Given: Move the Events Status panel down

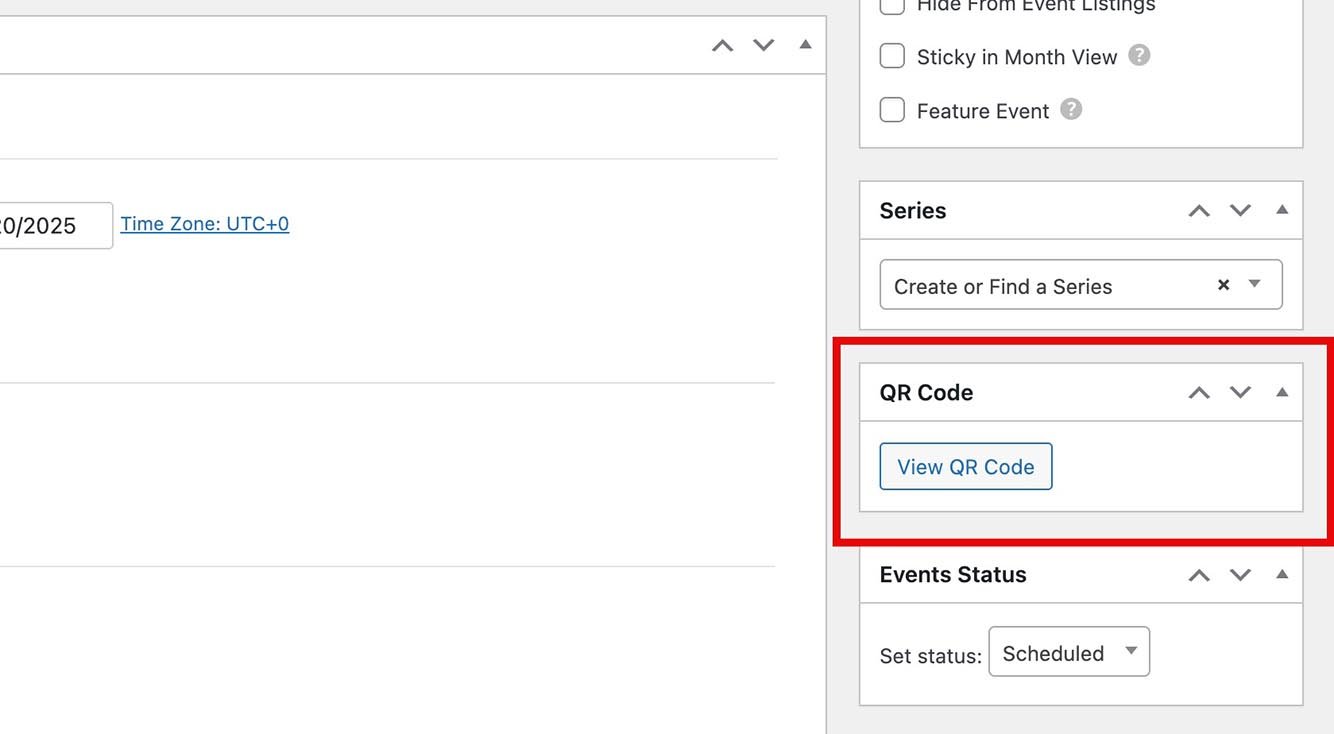Looking at the screenshot, I should click(x=1240, y=575).
